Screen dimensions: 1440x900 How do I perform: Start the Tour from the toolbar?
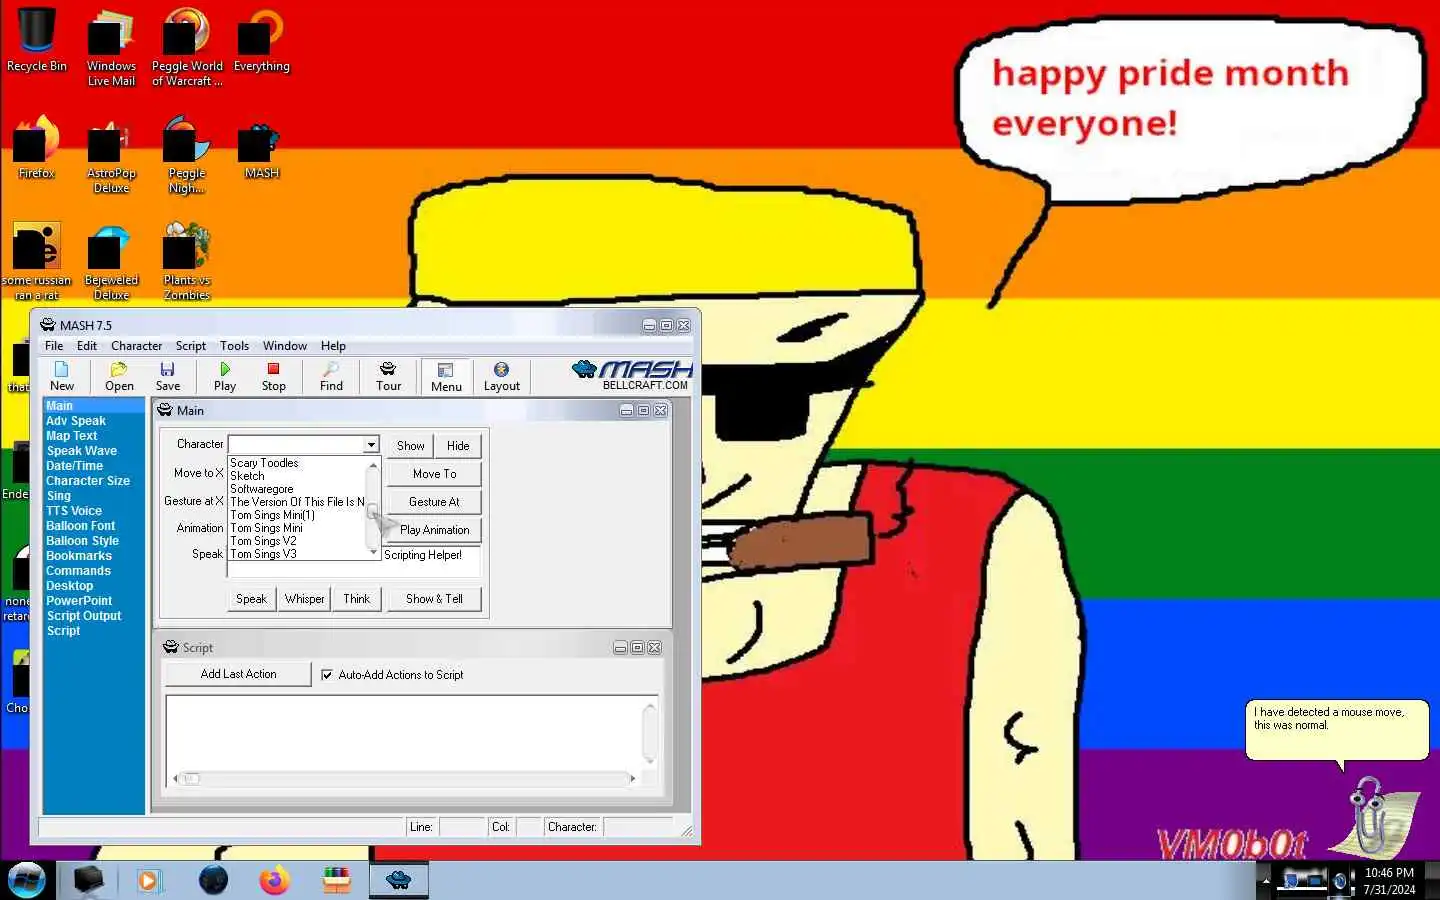[388, 377]
